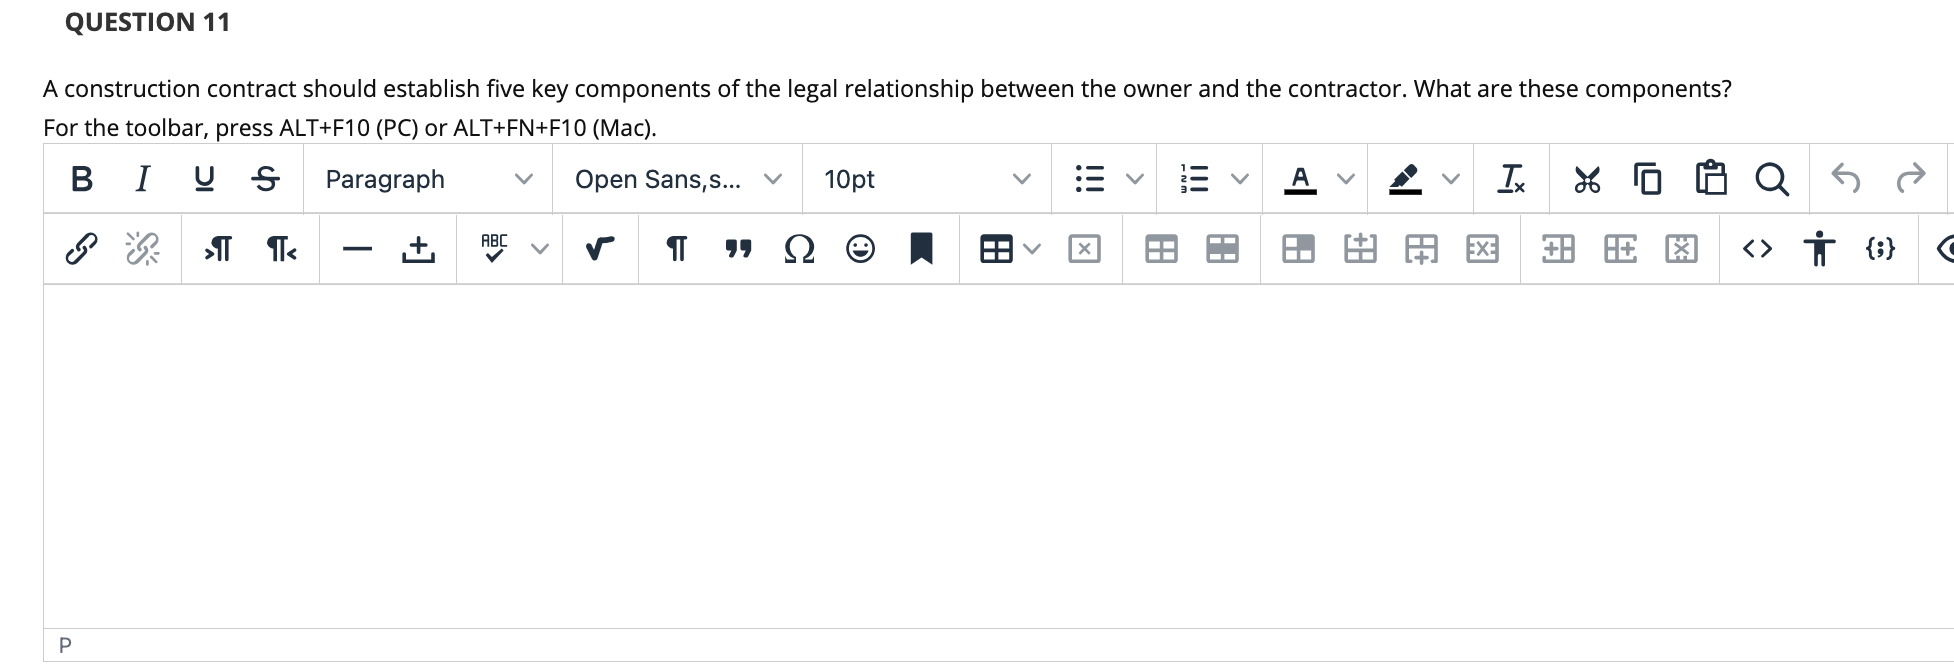Run the accessibility checker
The width and height of the screenshot is (1954, 668).
click(1819, 249)
